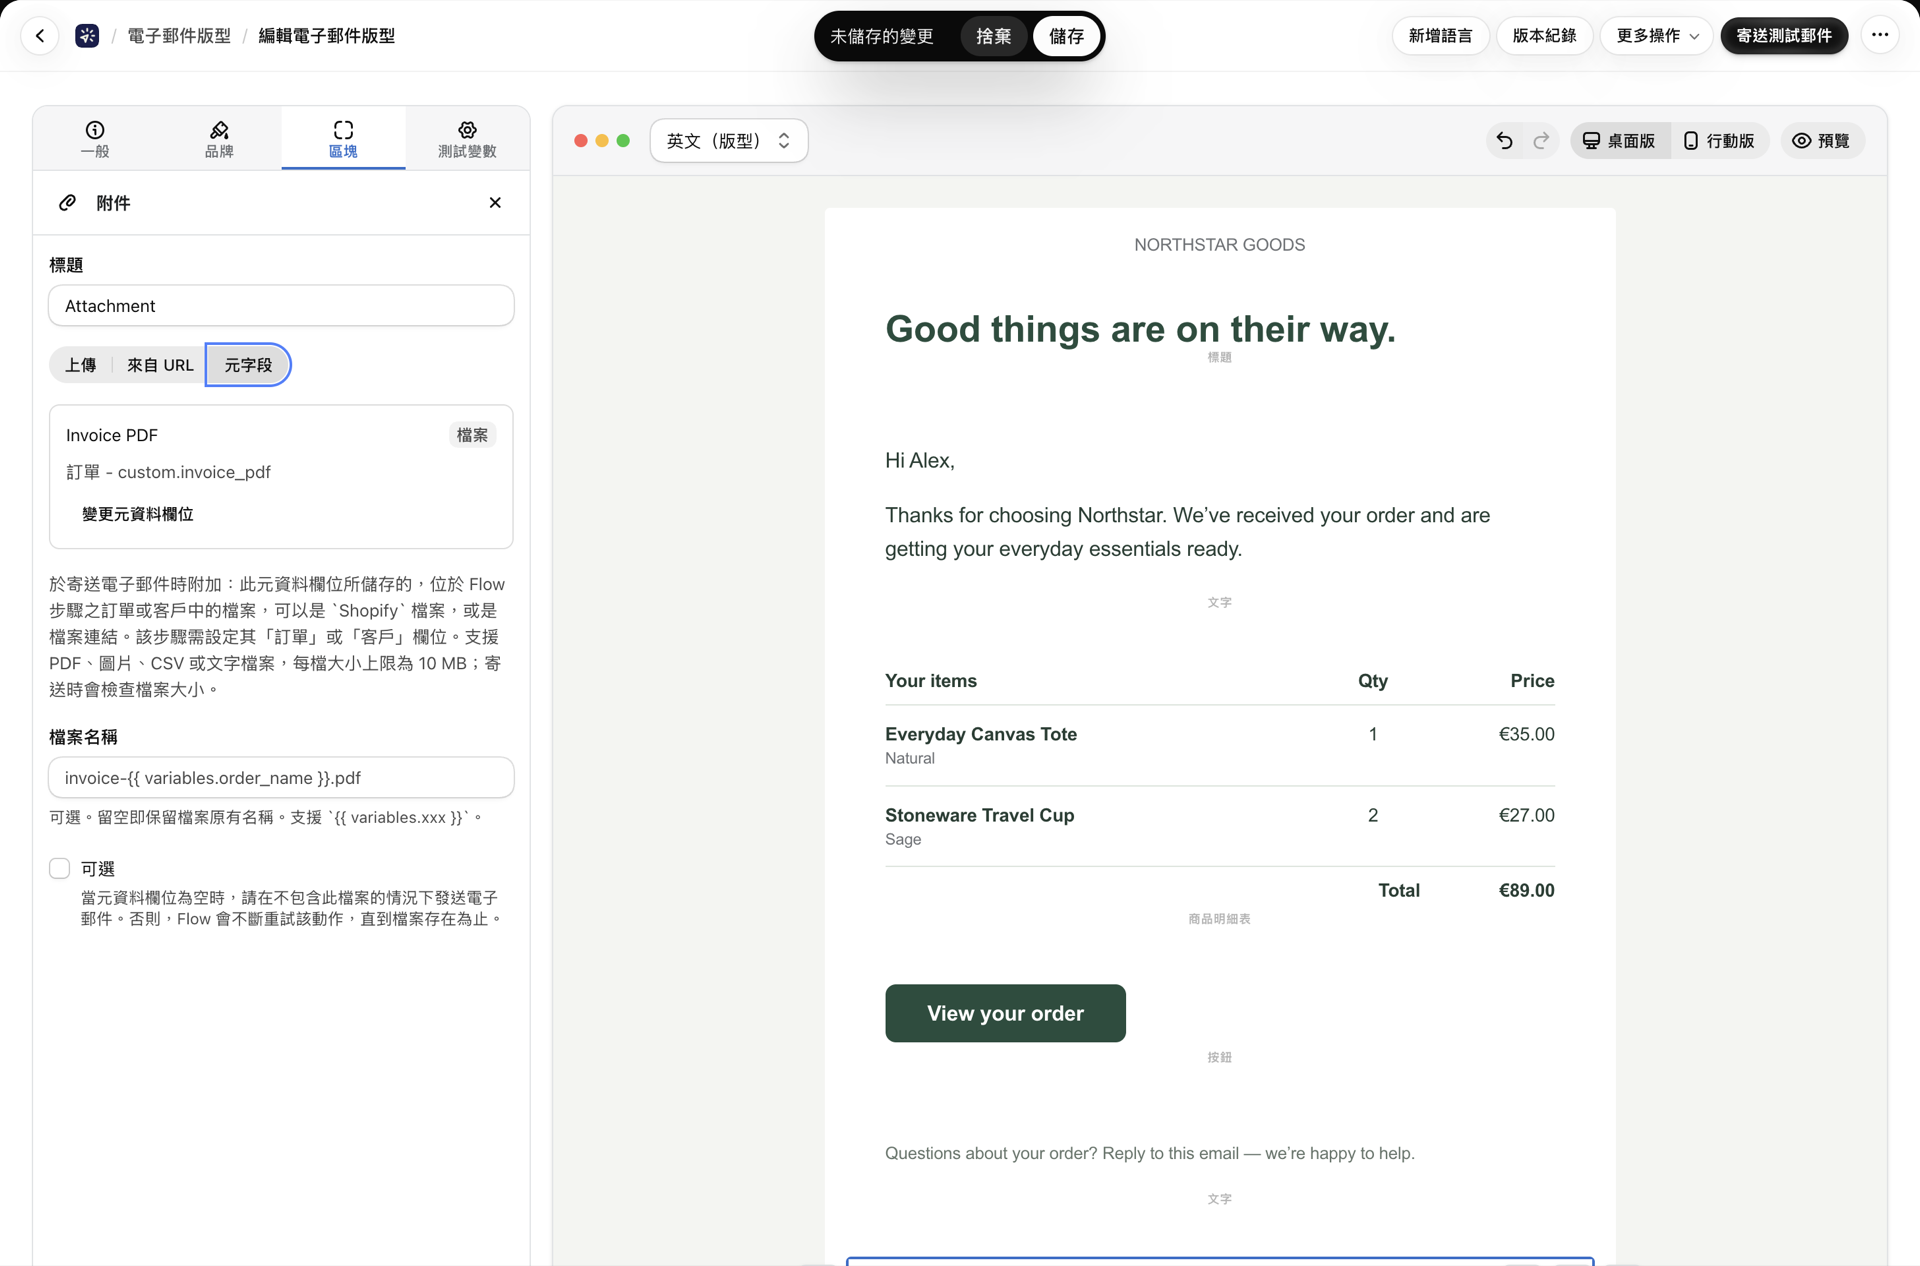
Task: Open 預覽 preview
Action: coord(1822,141)
